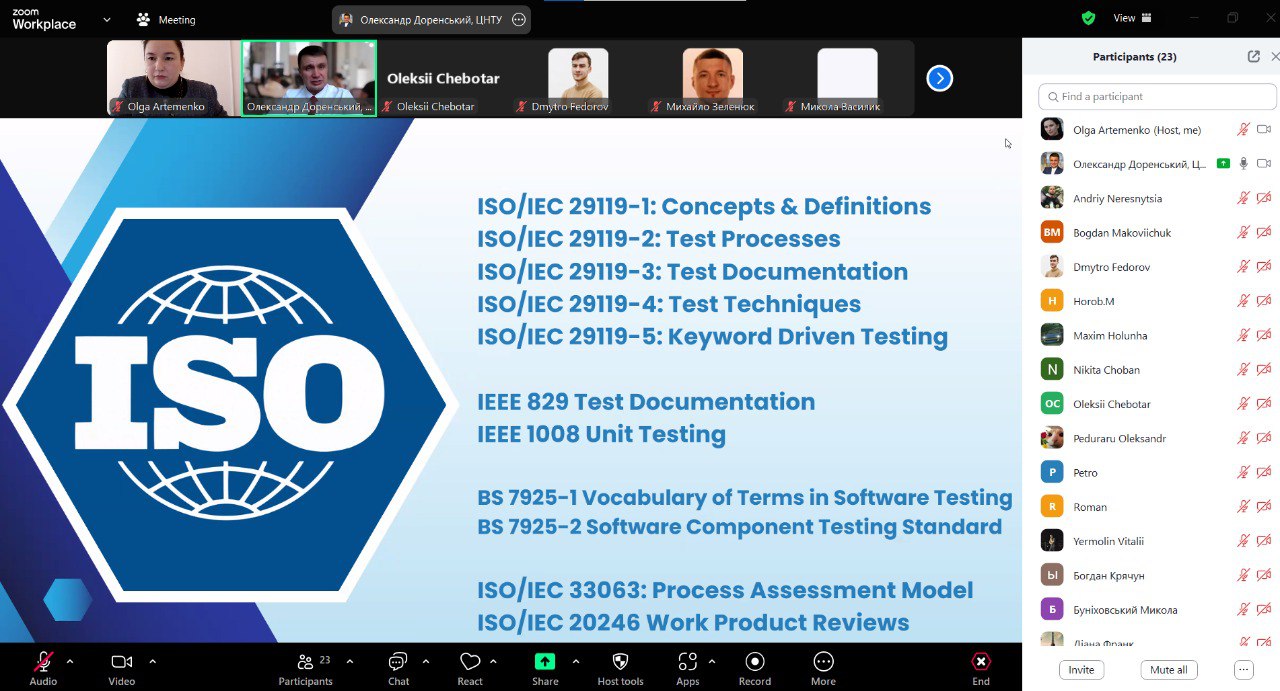This screenshot has height=691, width=1280.
Task: Expand the arrow next to React
Action: 493,661
